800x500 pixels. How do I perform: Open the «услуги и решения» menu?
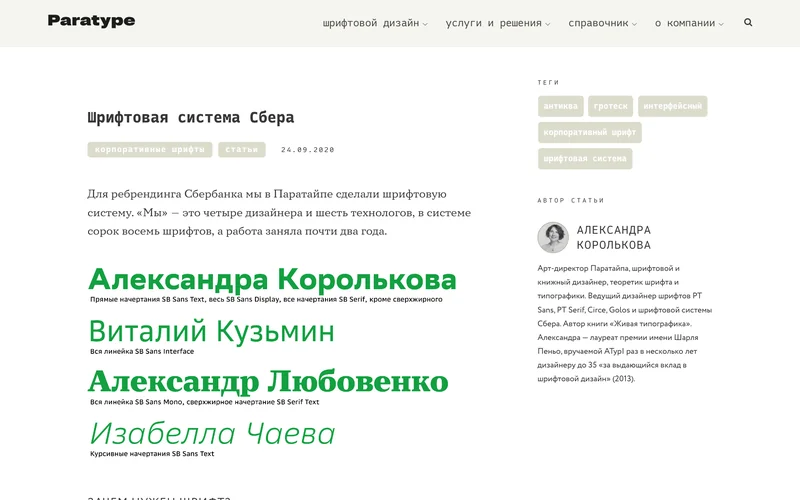coord(493,23)
